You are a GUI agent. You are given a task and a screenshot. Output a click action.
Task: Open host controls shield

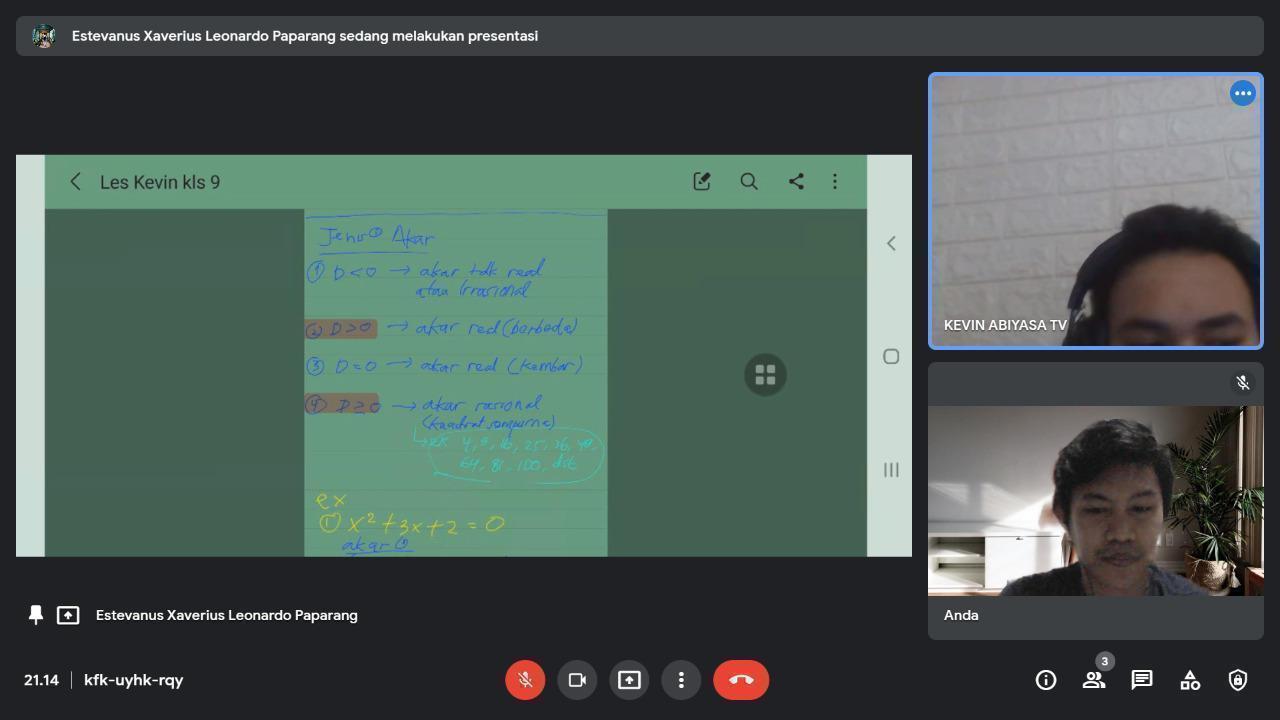click(1238, 680)
